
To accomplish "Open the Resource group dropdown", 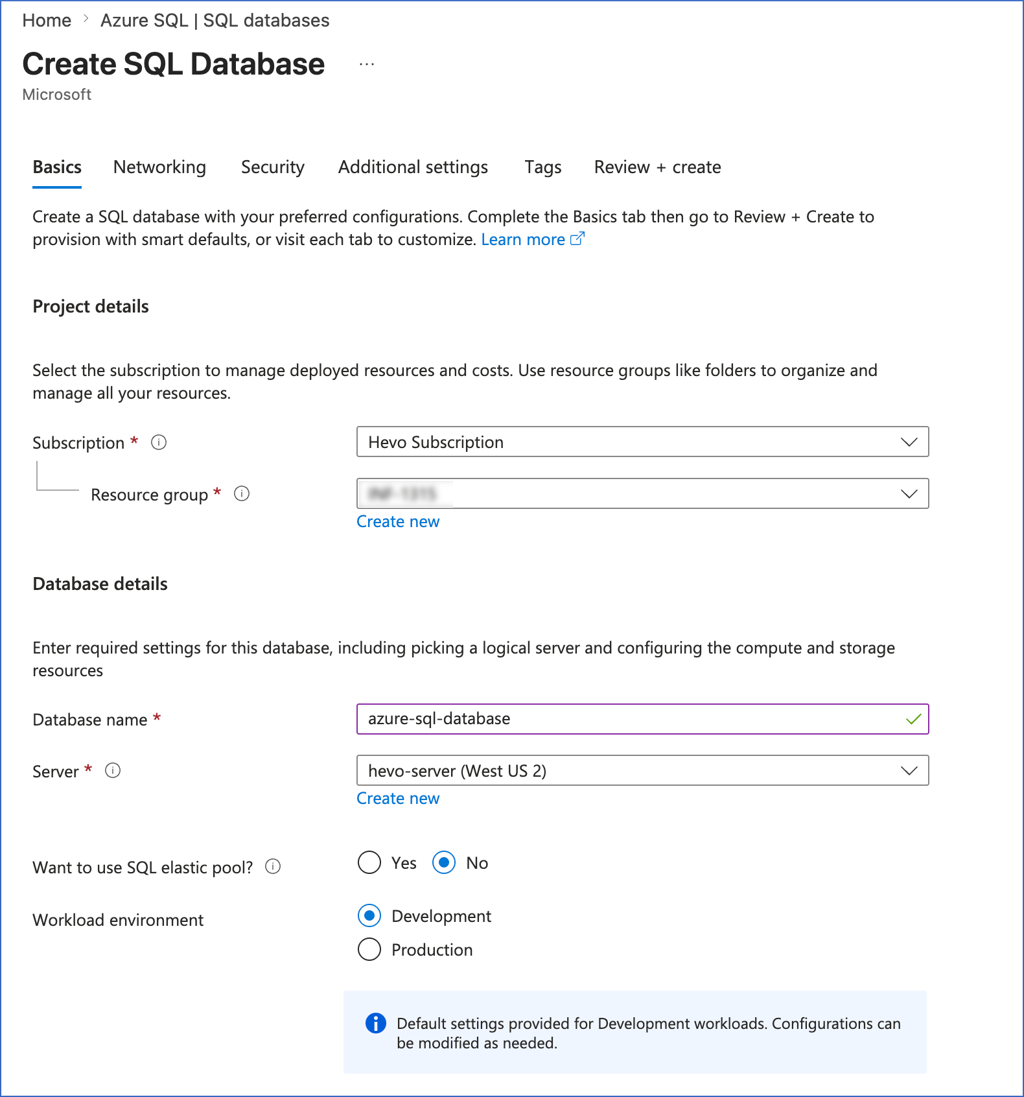I will tap(642, 494).
